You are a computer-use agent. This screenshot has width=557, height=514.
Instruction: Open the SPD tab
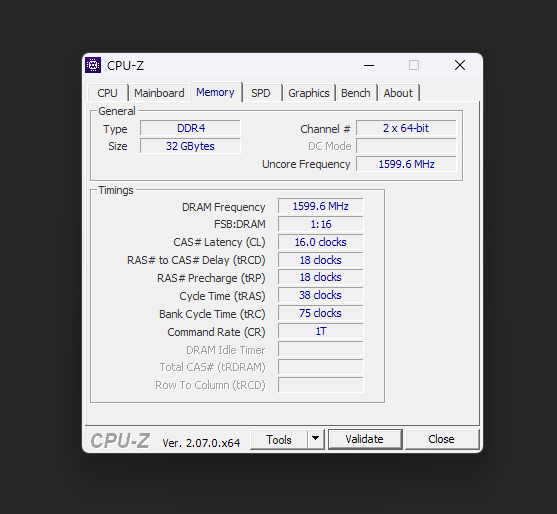261,93
